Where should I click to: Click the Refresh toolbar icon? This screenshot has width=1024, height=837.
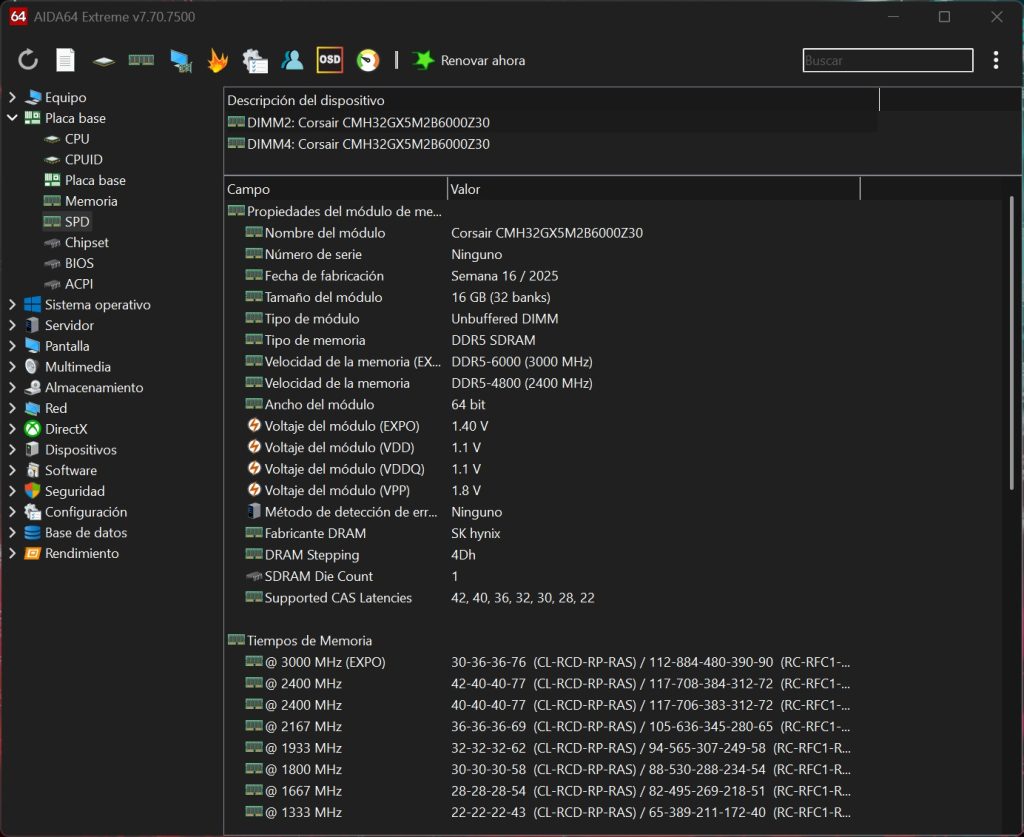(27, 60)
